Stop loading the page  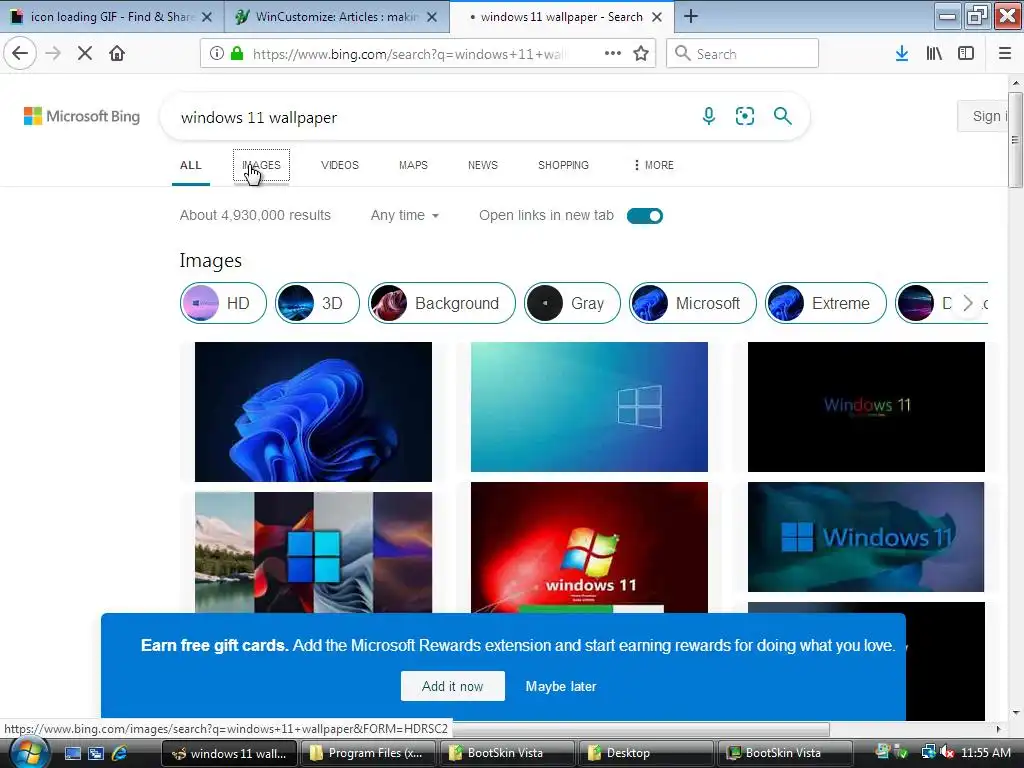(85, 54)
